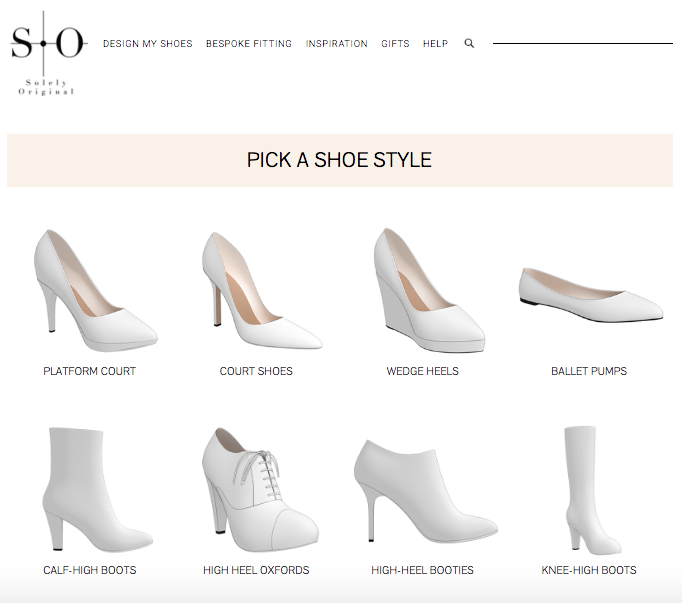Click the Ballet Pumps label
The width and height of the screenshot is (682, 603).
(x=589, y=371)
